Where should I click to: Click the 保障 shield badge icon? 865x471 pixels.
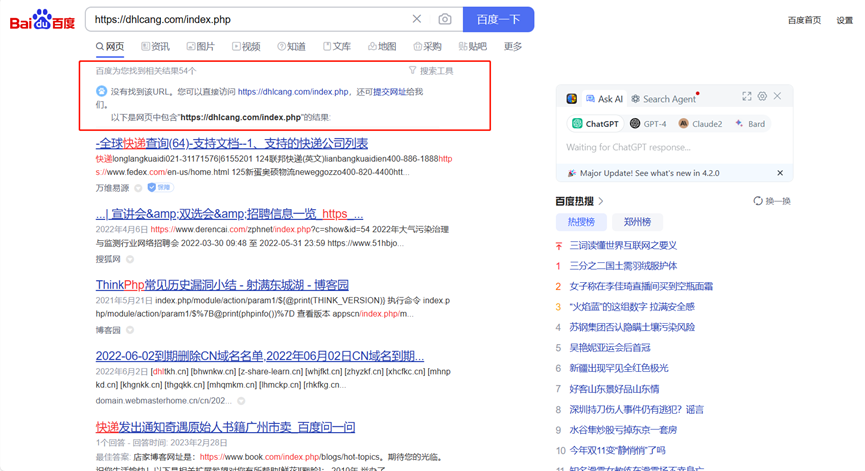[160, 188]
